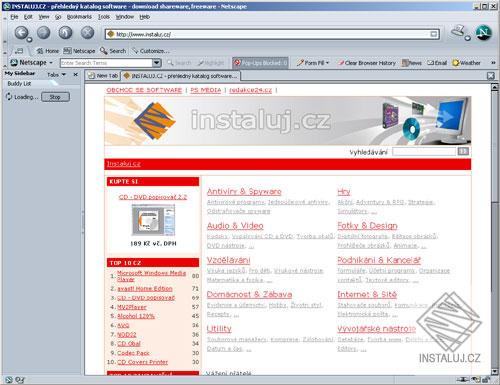Open Home from the personal toolbar
This screenshot has height=385, width=500.
point(48,51)
